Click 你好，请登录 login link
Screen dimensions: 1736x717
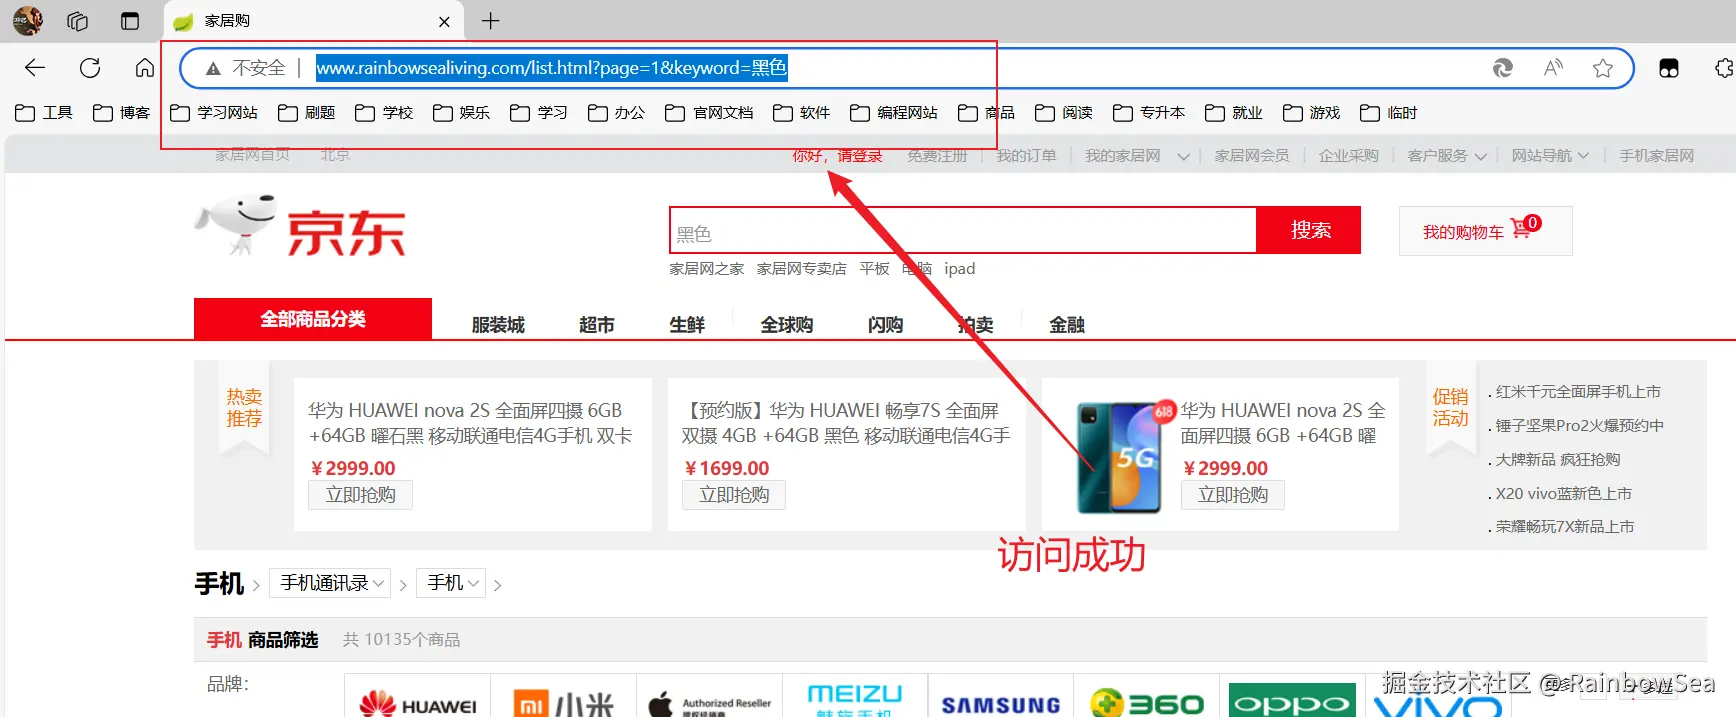pos(837,156)
